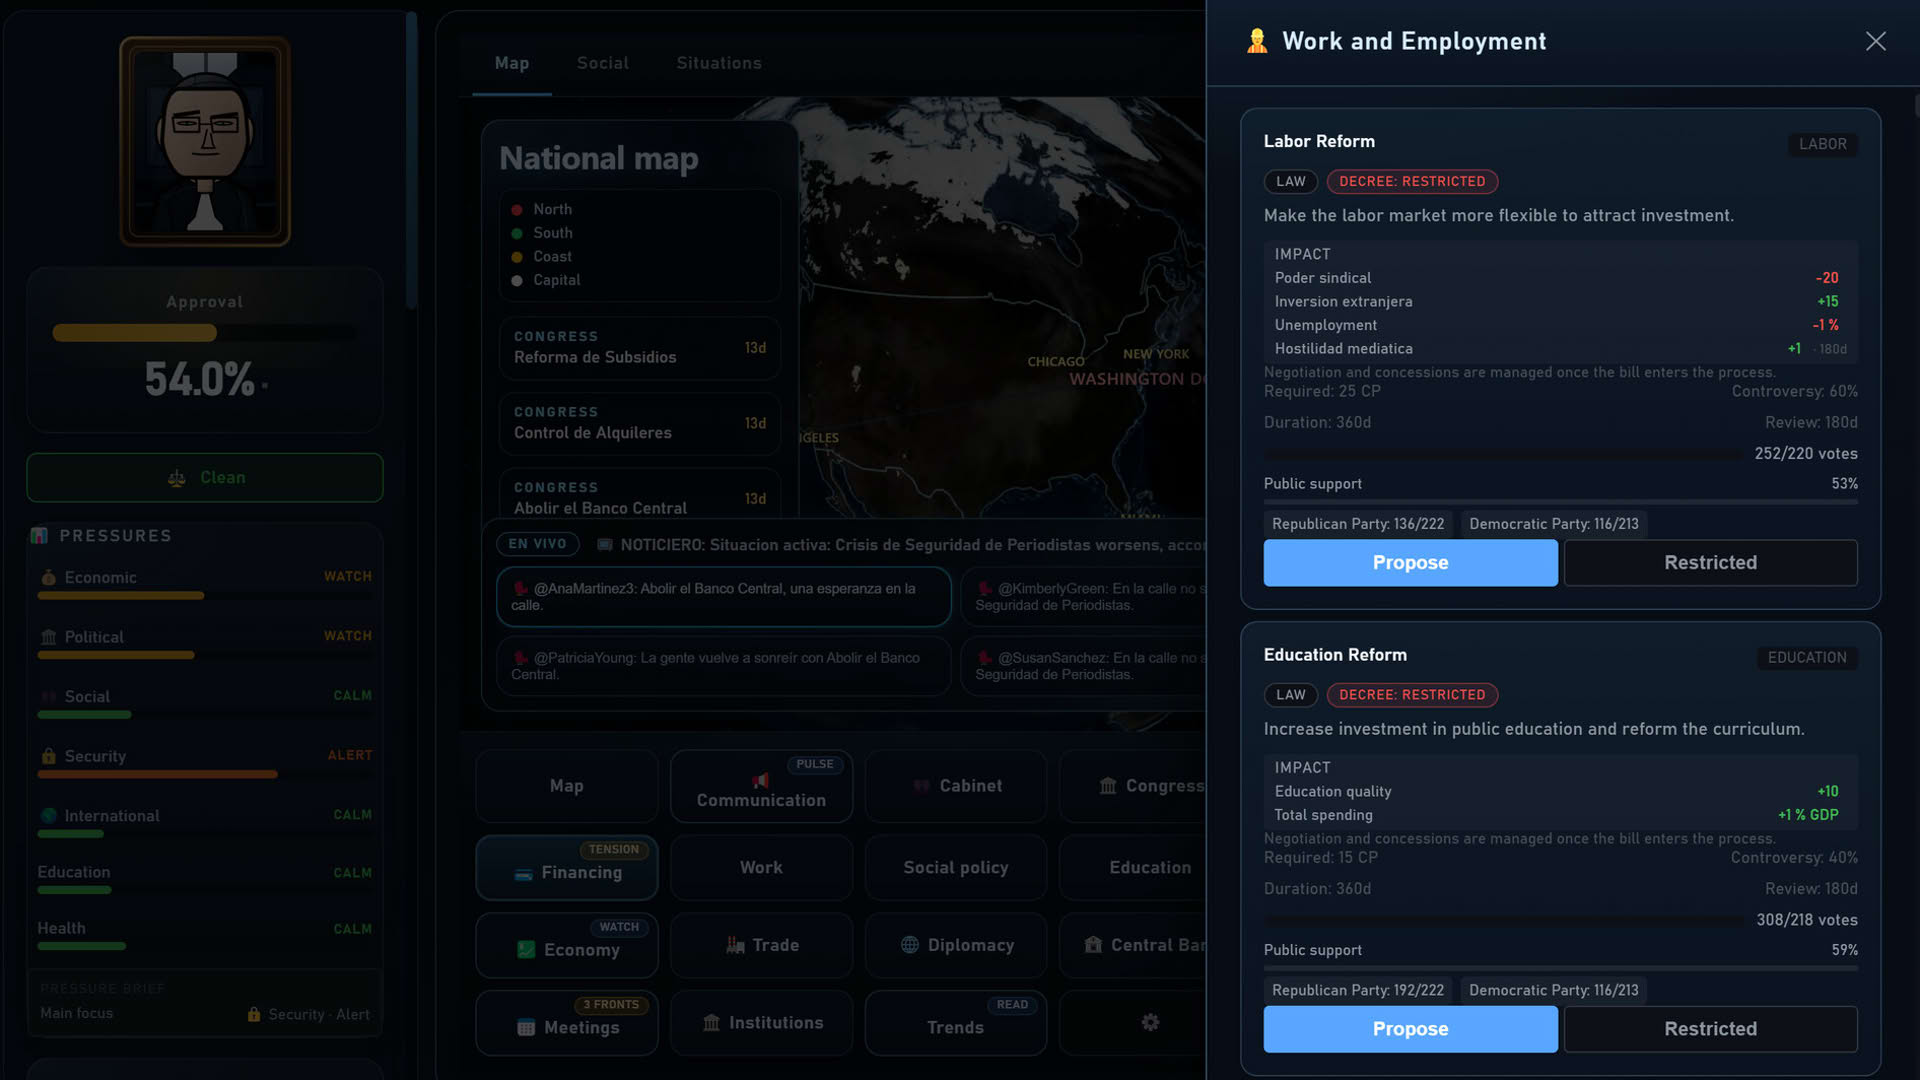This screenshot has width=1920, height=1080.
Task: Open settings gear button
Action: click(1150, 1022)
